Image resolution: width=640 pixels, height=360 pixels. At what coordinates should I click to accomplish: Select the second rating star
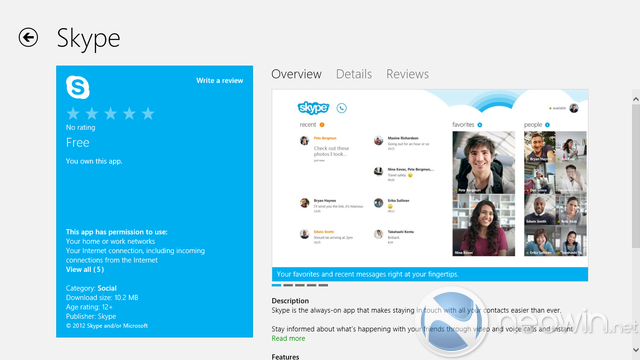pos(92,113)
